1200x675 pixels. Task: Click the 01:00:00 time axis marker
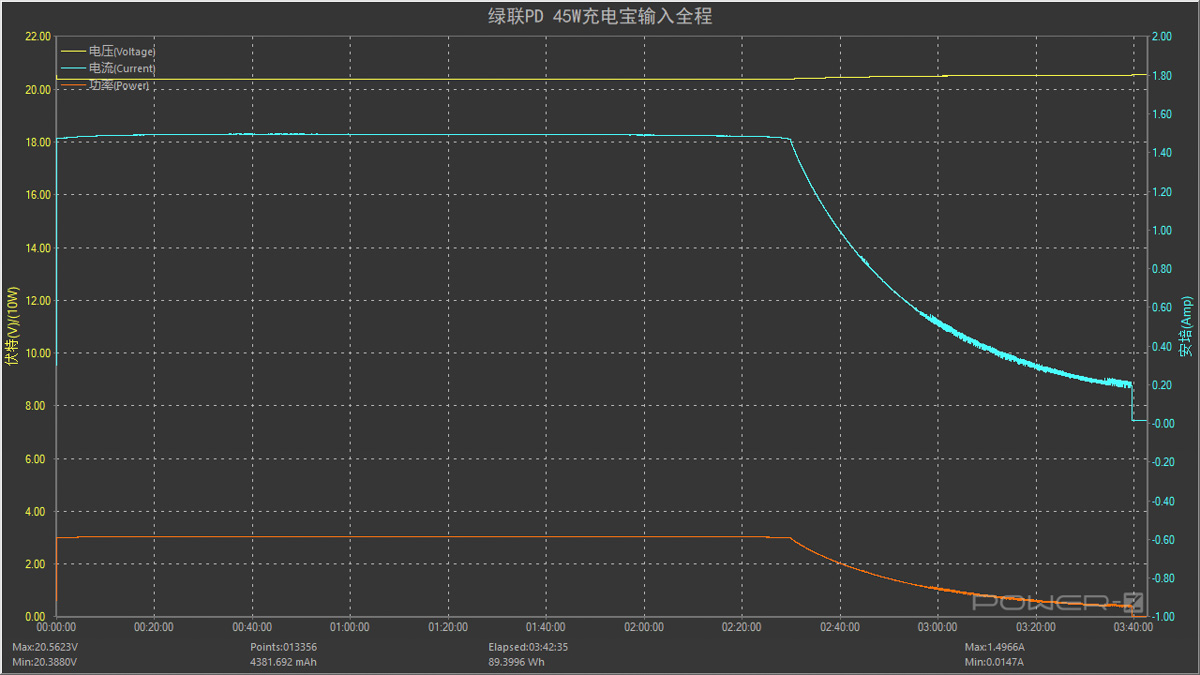tap(349, 627)
